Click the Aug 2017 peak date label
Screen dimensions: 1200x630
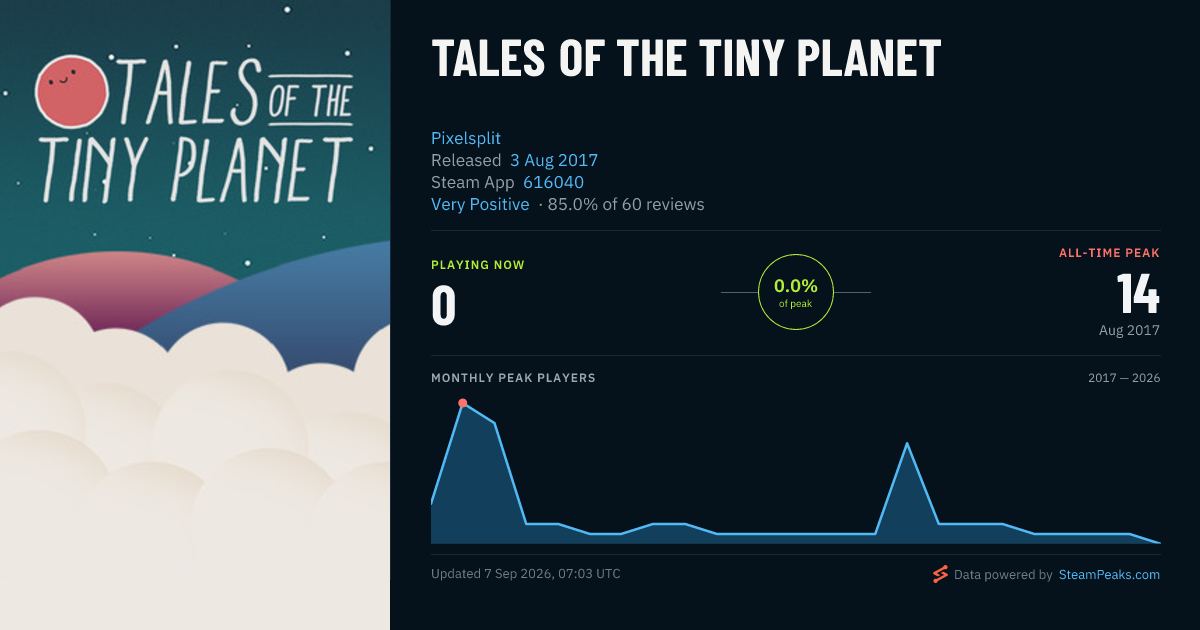click(1129, 330)
